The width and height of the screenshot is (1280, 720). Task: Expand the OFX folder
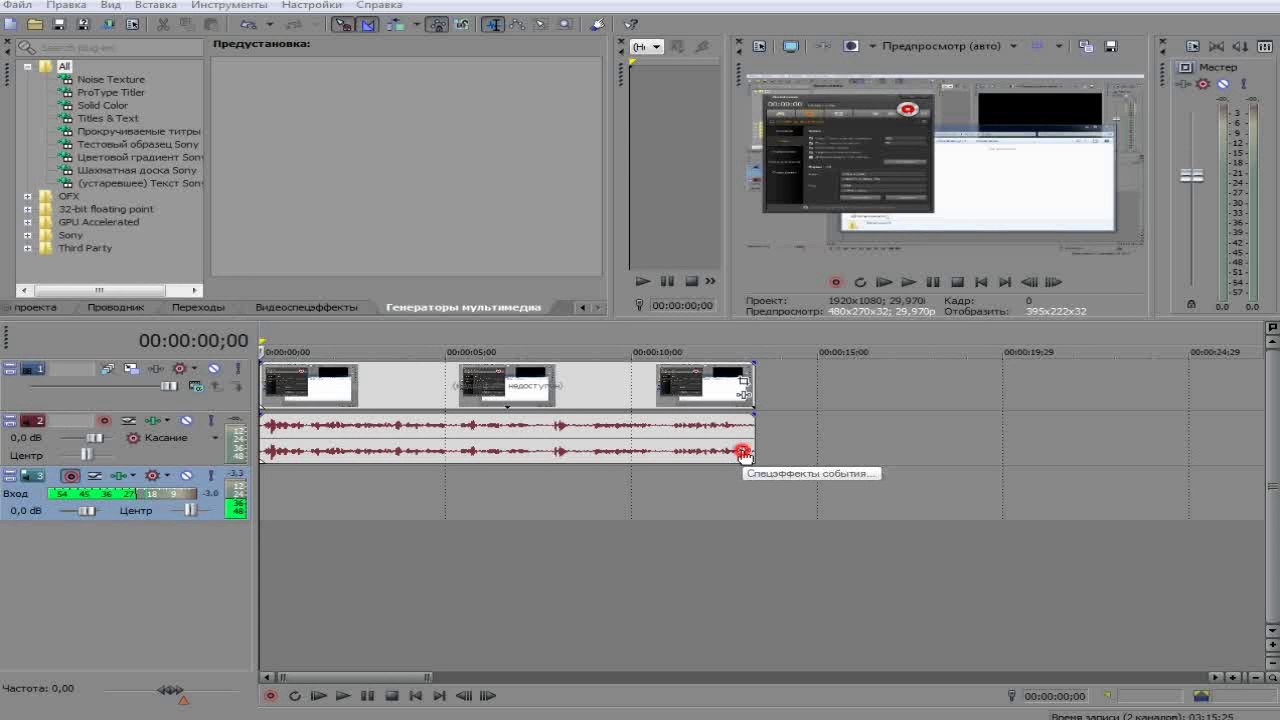[28, 196]
